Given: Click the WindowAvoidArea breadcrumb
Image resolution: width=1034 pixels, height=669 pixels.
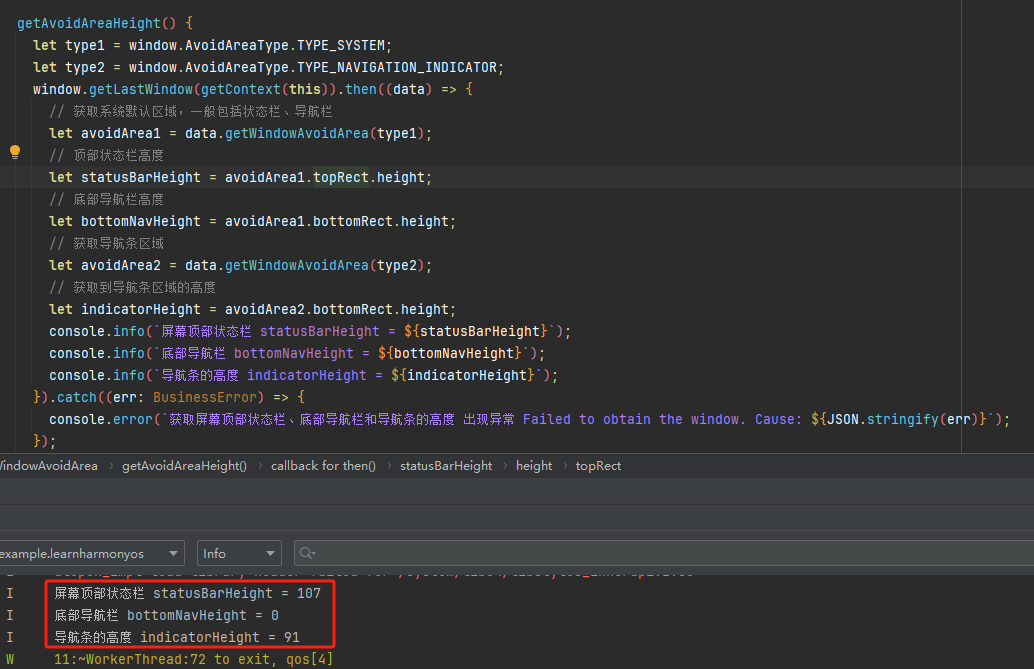Looking at the screenshot, I should pos(49,466).
